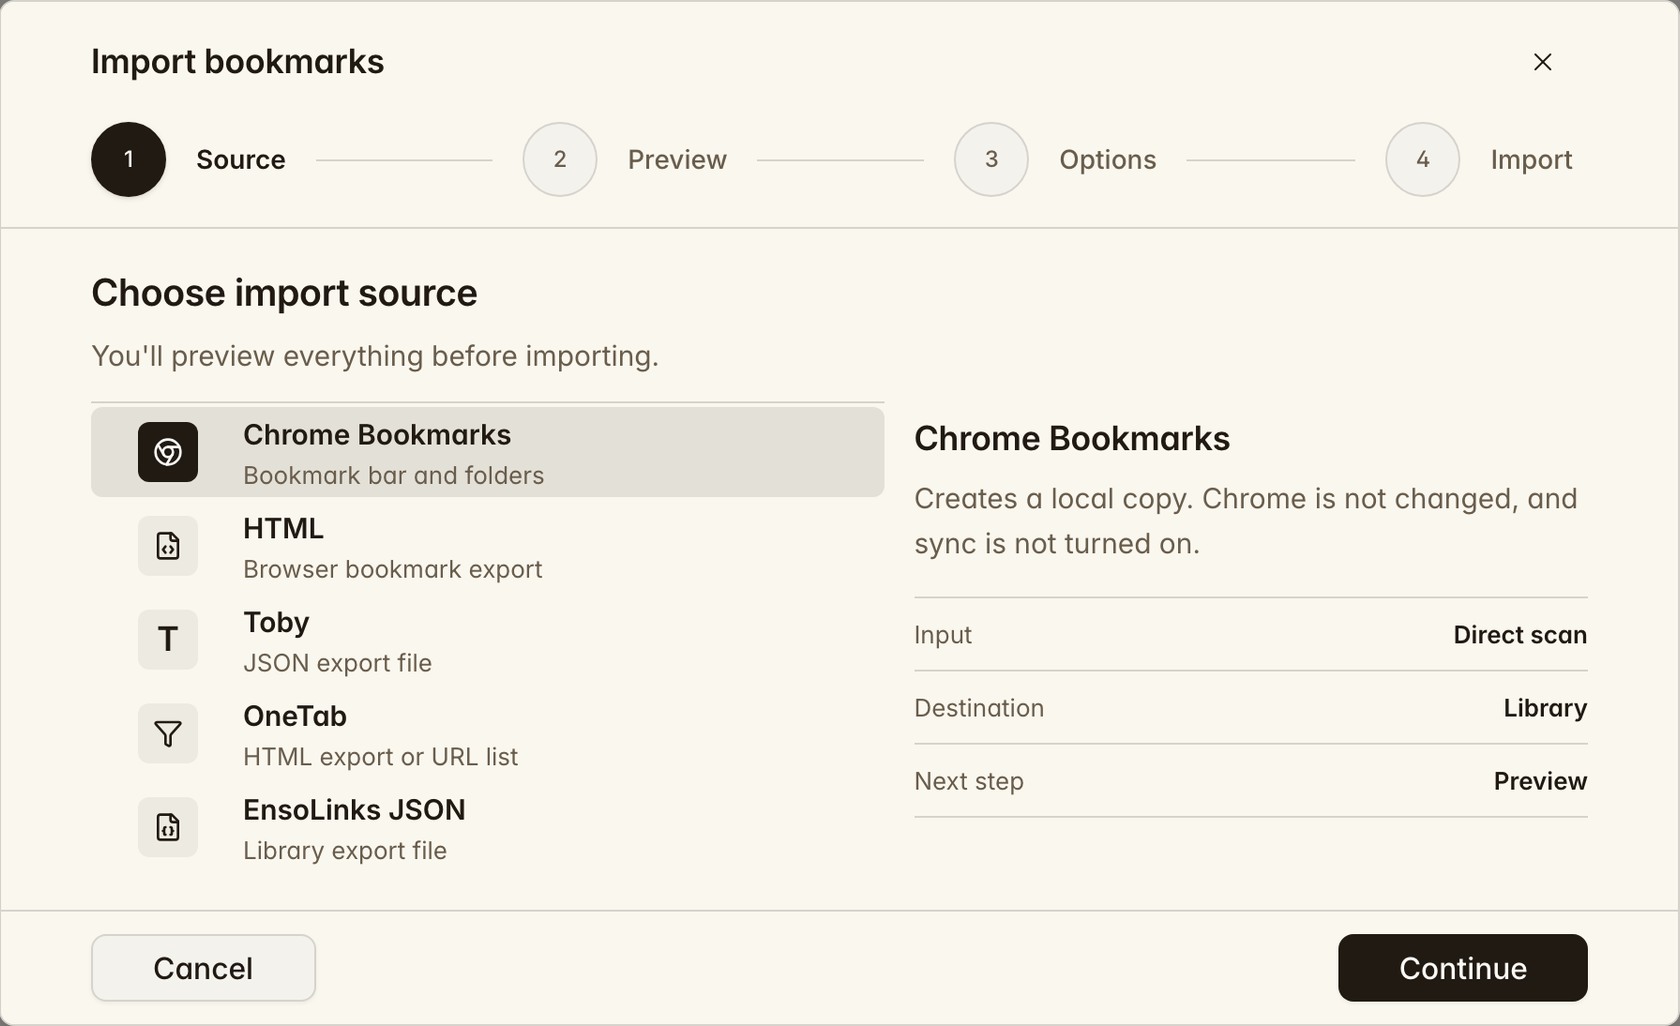
Task: Click the Chrome Bookmarks details panel heading
Action: (x=1072, y=439)
